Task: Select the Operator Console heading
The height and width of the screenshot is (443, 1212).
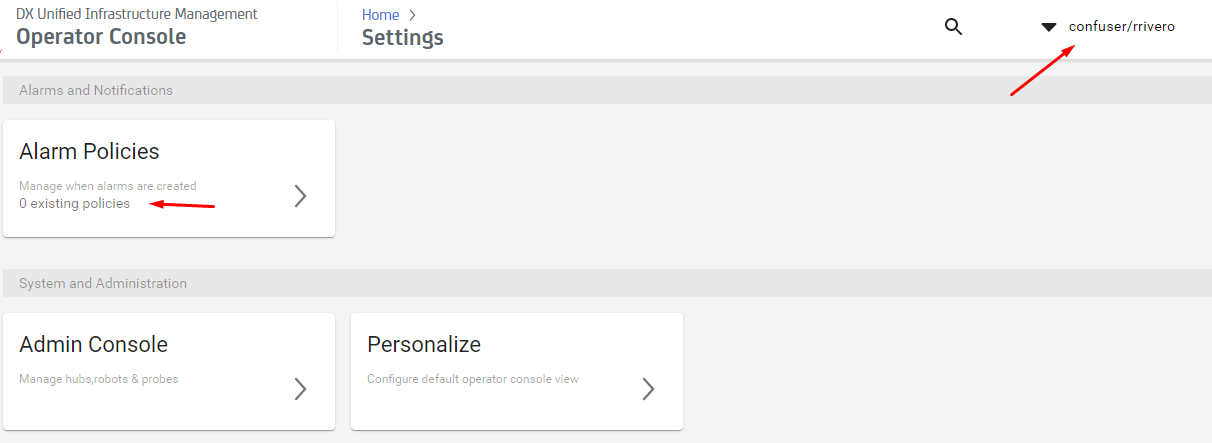Action: tap(101, 36)
